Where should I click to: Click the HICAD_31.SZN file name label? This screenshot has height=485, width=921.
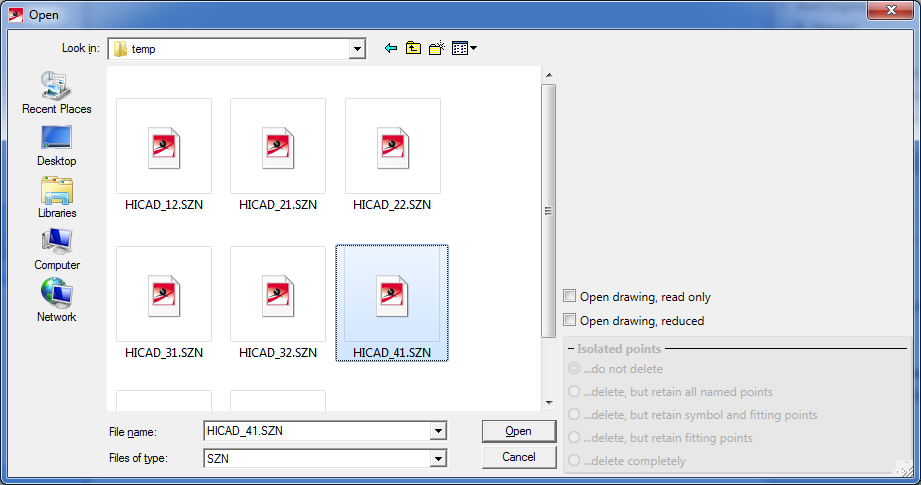164,353
